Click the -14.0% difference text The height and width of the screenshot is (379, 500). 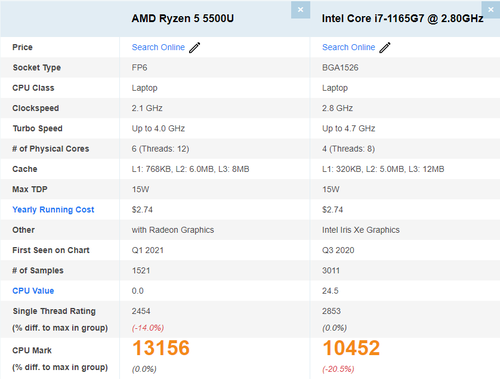pos(148,328)
